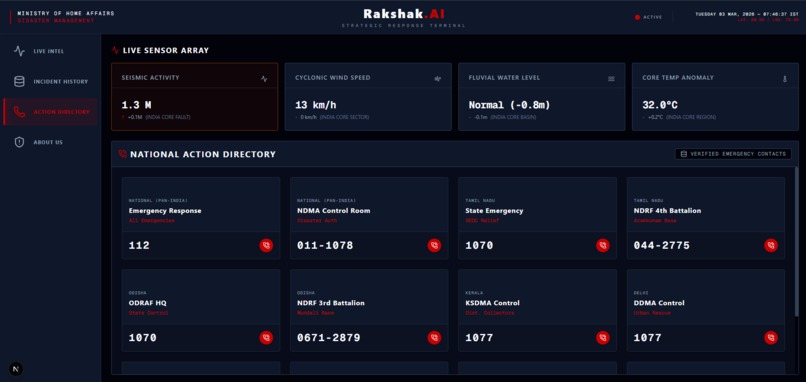The height and width of the screenshot is (382, 806).
Task: Click the 0671-2879 phone number
Action: point(328,338)
